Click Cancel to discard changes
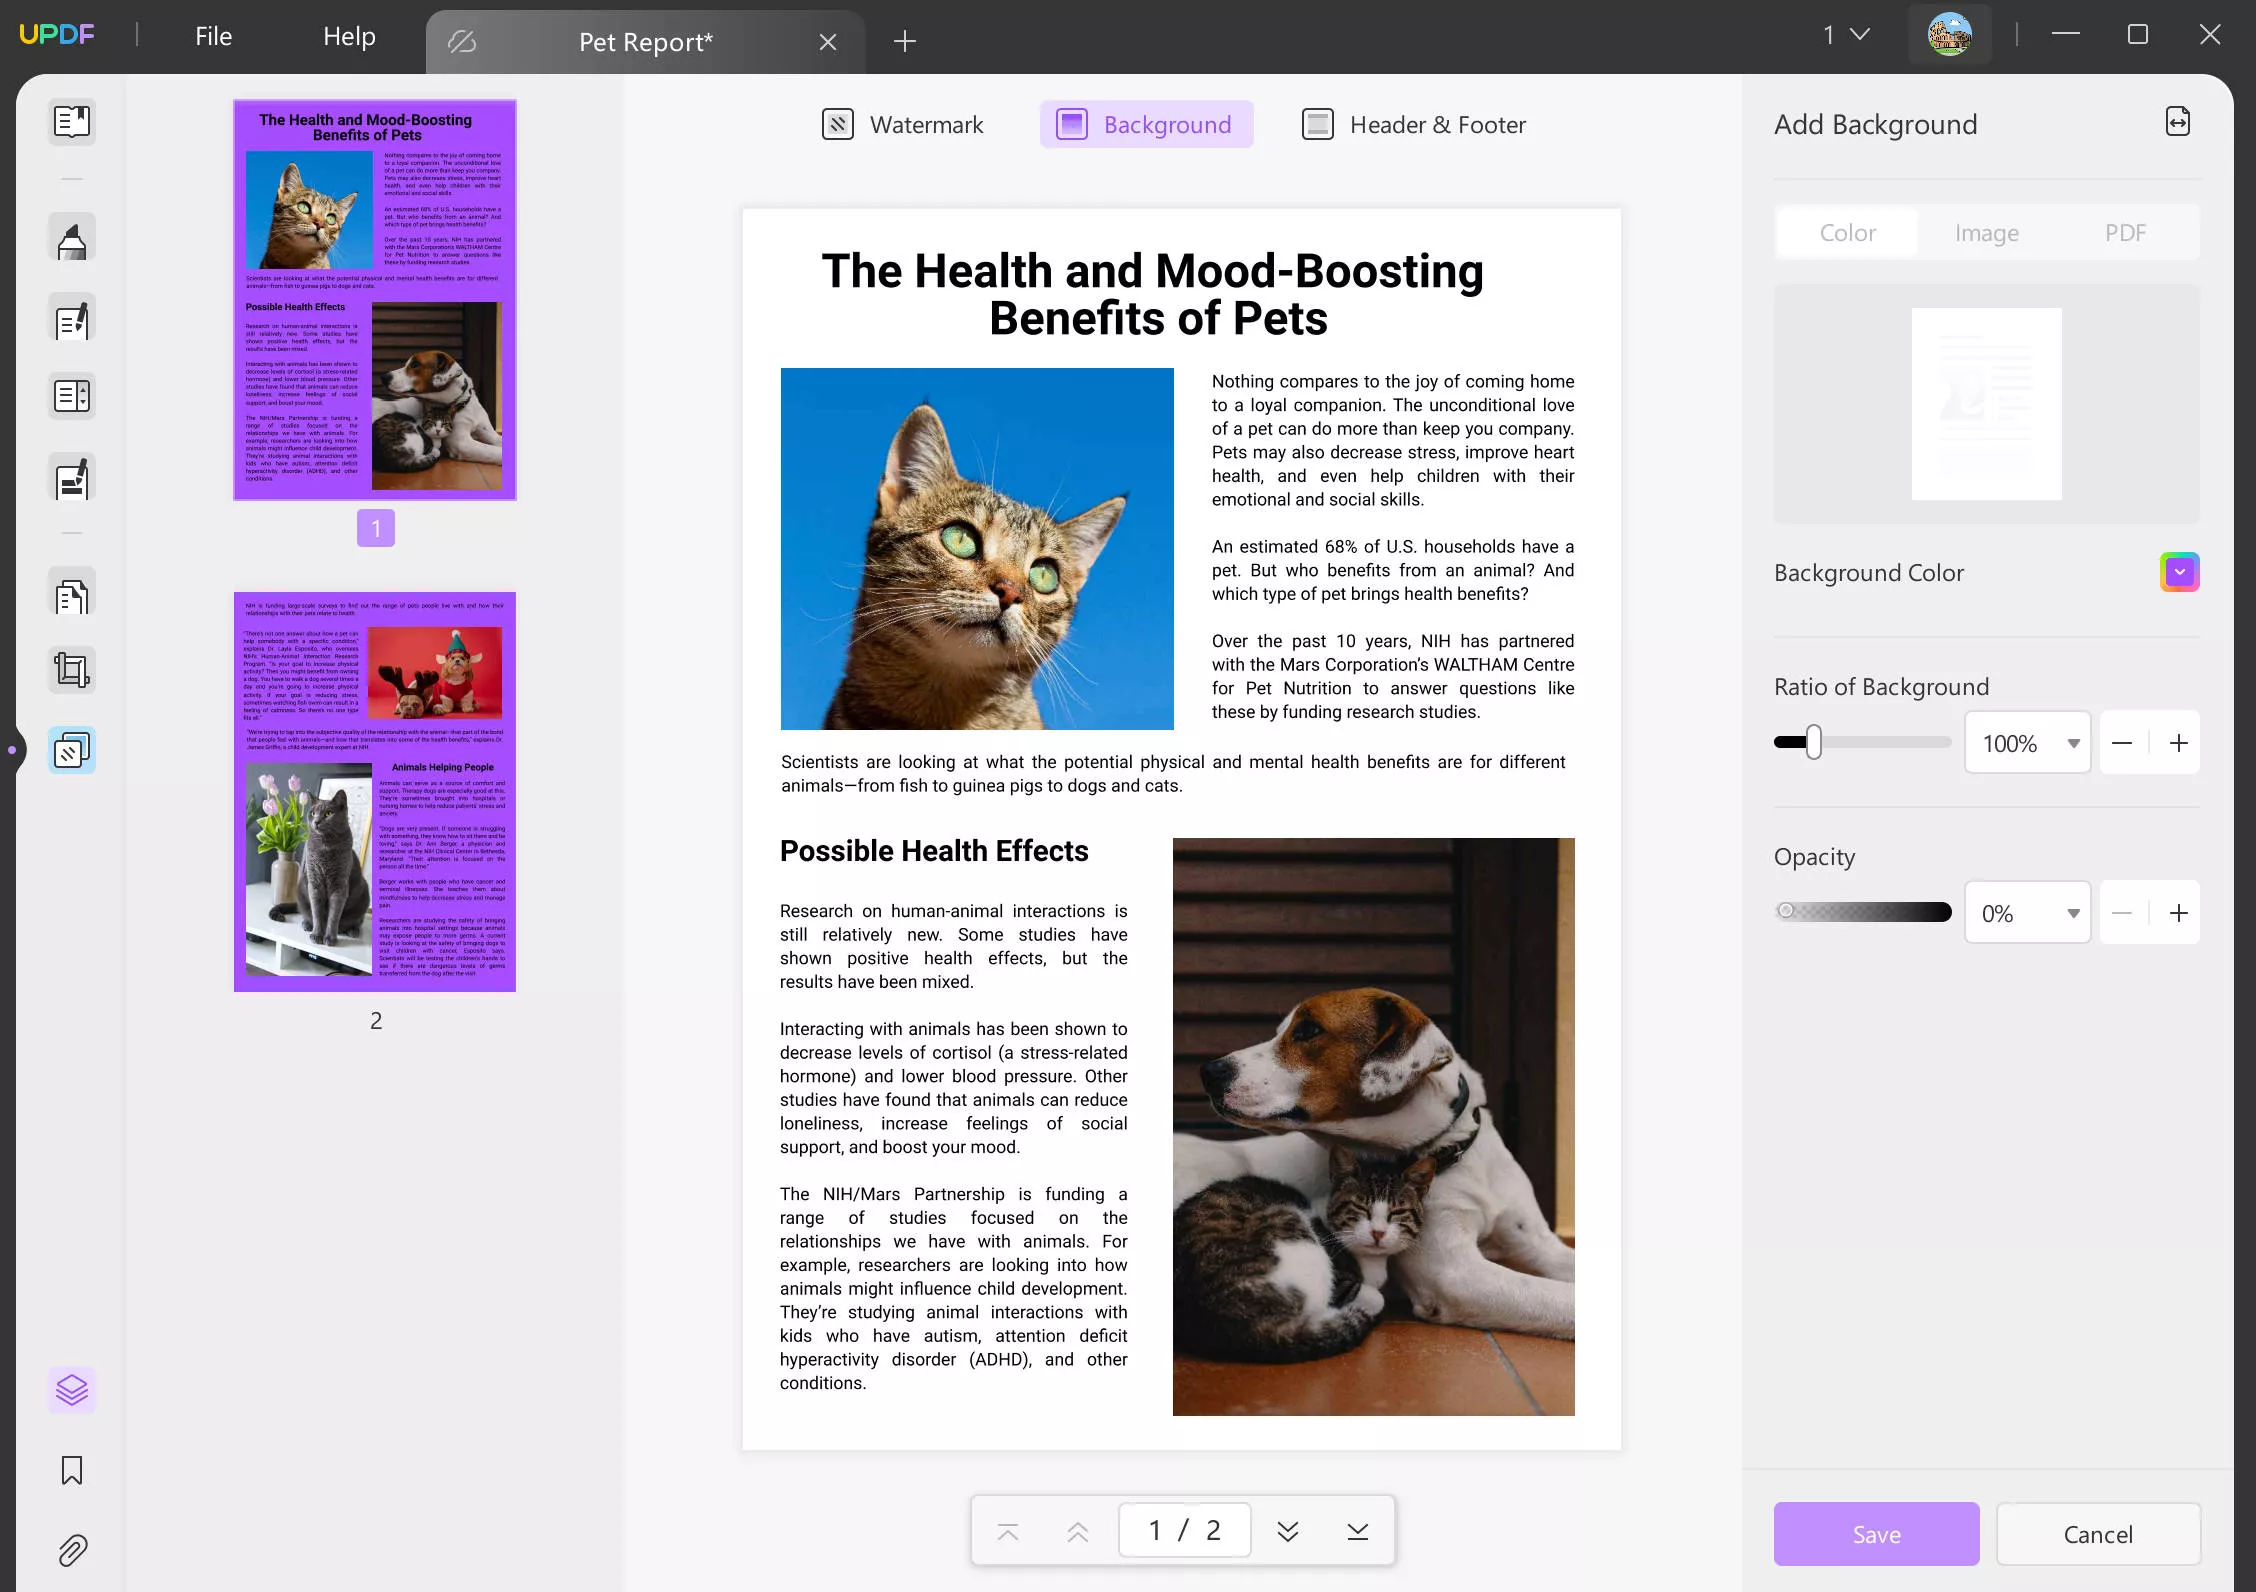The height and width of the screenshot is (1592, 2256). pos(2099,1533)
